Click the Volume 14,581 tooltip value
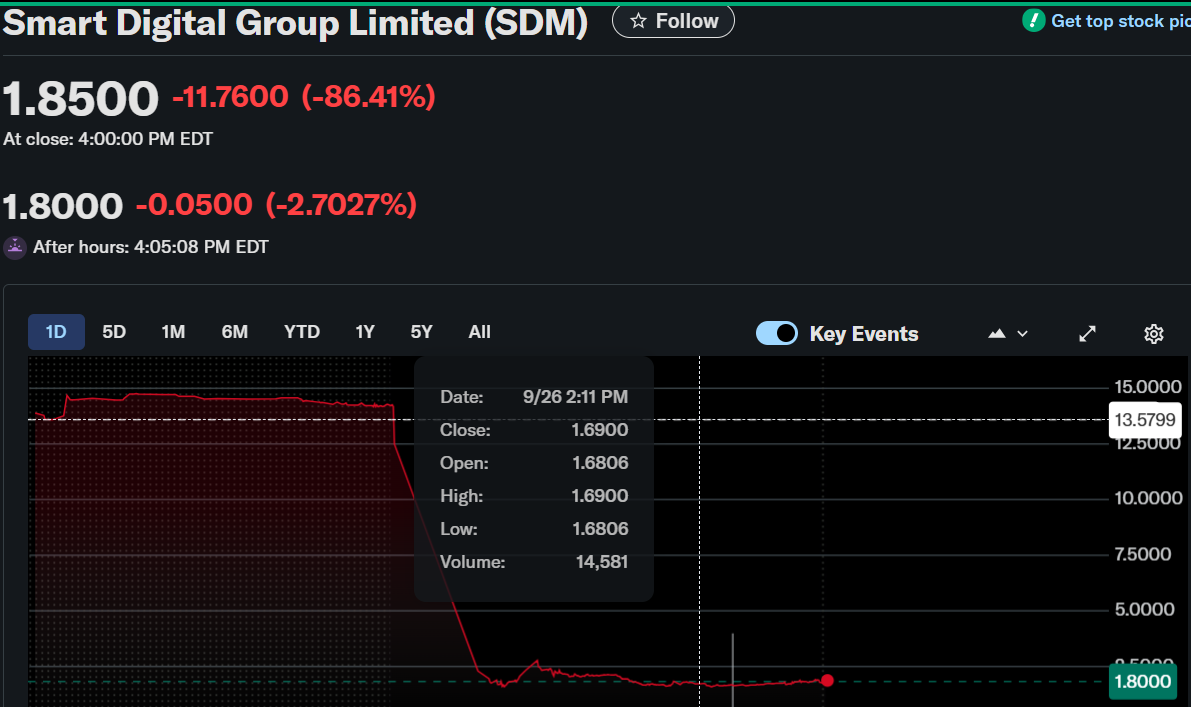Viewport: 1191px width, 707px height. click(602, 562)
